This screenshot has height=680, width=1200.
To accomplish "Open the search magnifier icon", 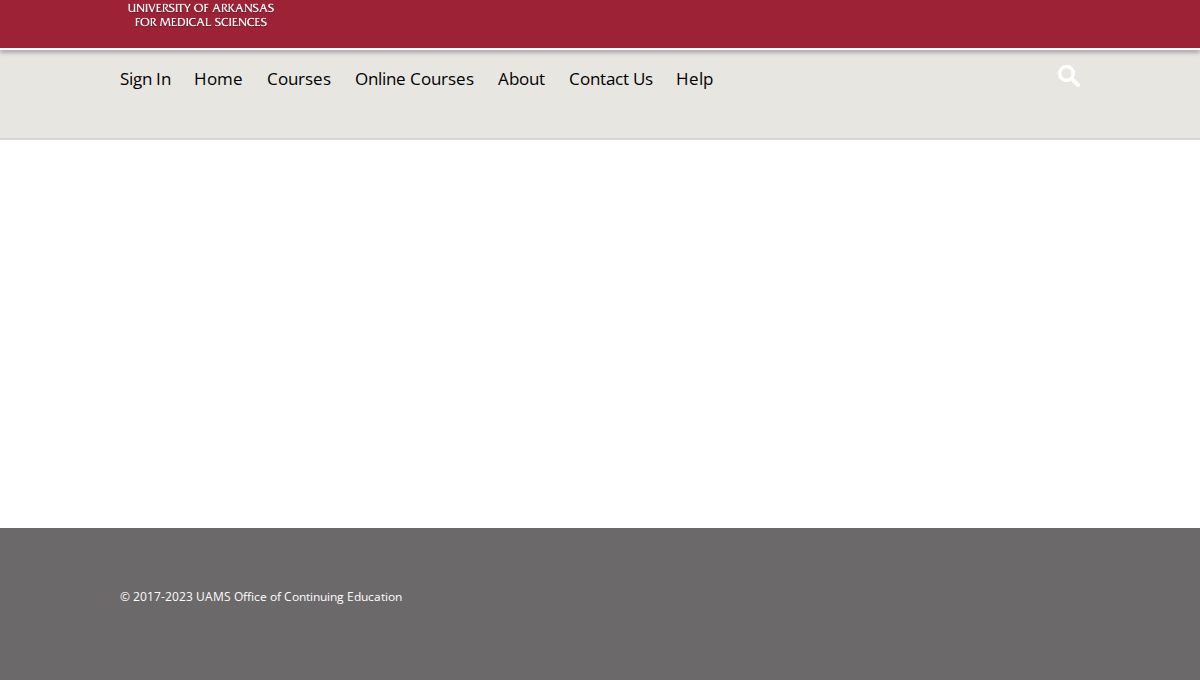I will point(1068,77).
